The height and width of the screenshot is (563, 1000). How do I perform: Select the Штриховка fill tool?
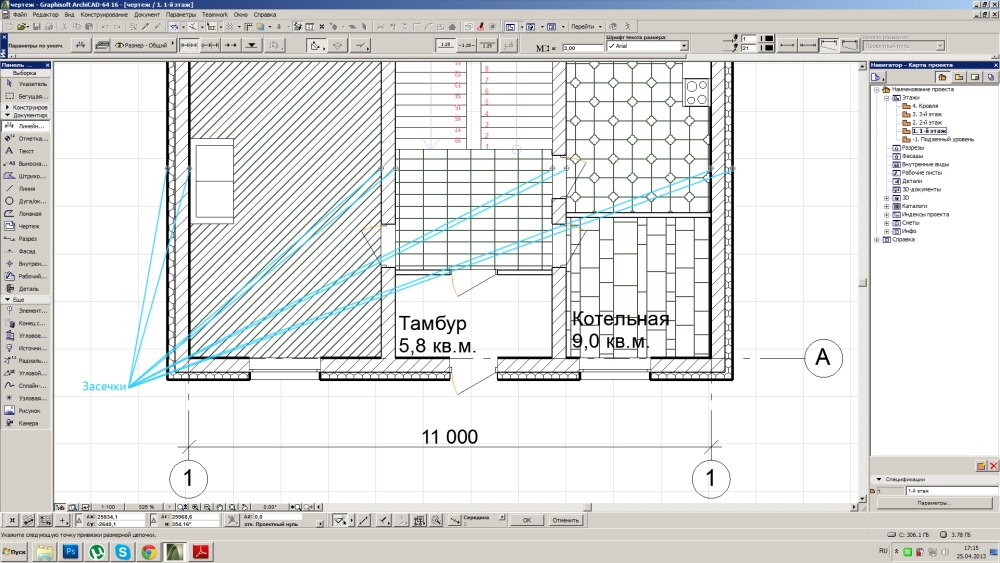click(x=26, y=176)
